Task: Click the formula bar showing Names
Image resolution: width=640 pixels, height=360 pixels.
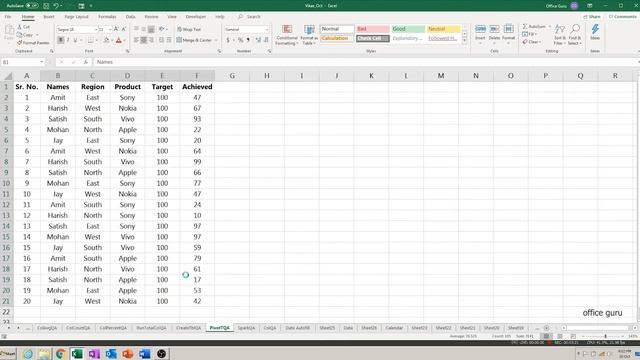Action: 365,62
